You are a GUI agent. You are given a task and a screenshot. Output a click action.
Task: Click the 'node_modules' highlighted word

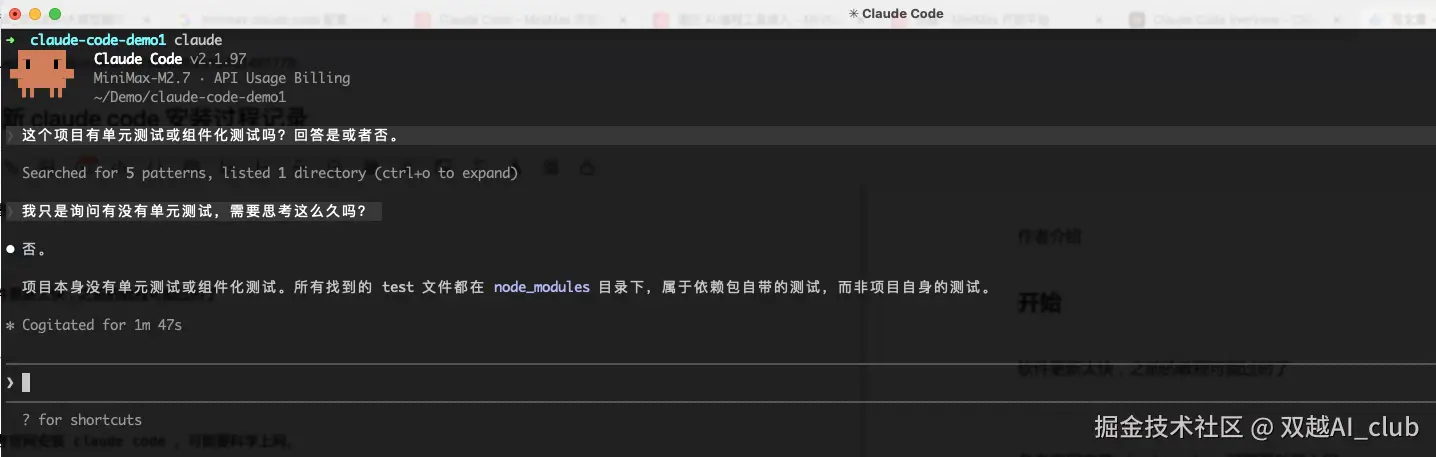[542, 287]
